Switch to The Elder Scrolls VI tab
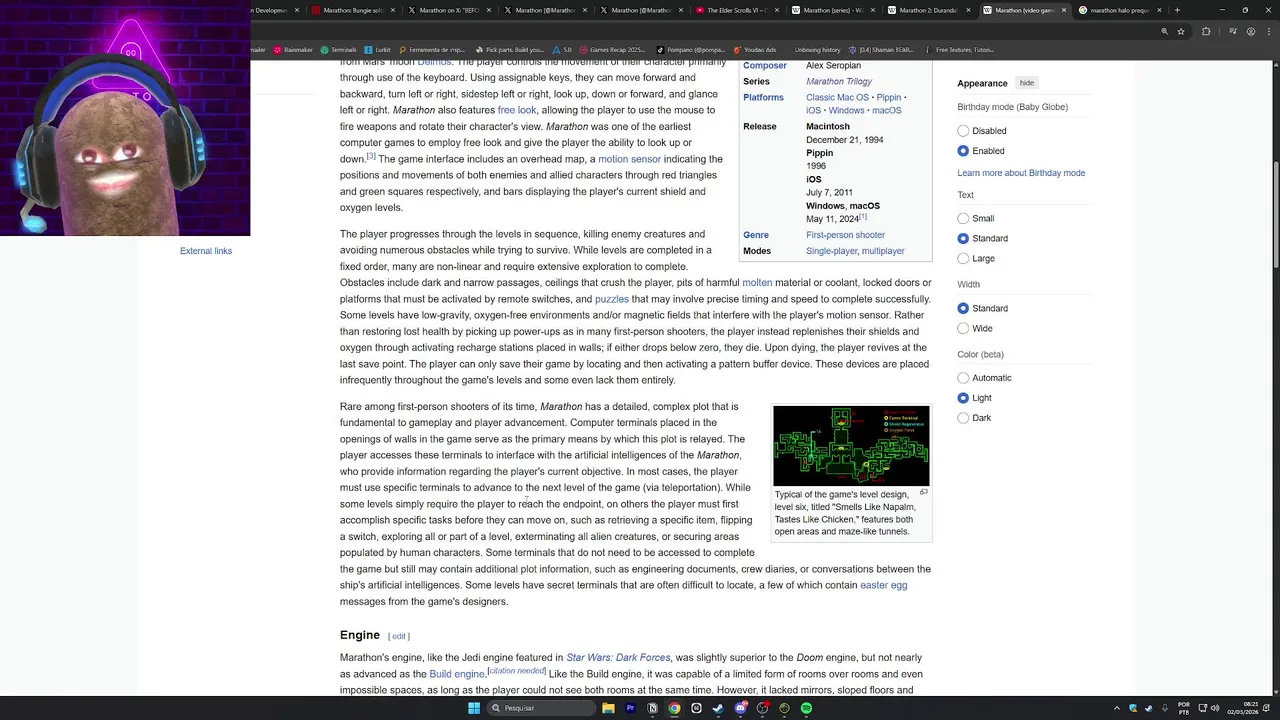The height and width of the screenshot is (720, 1280). click(x=736, y=10)
